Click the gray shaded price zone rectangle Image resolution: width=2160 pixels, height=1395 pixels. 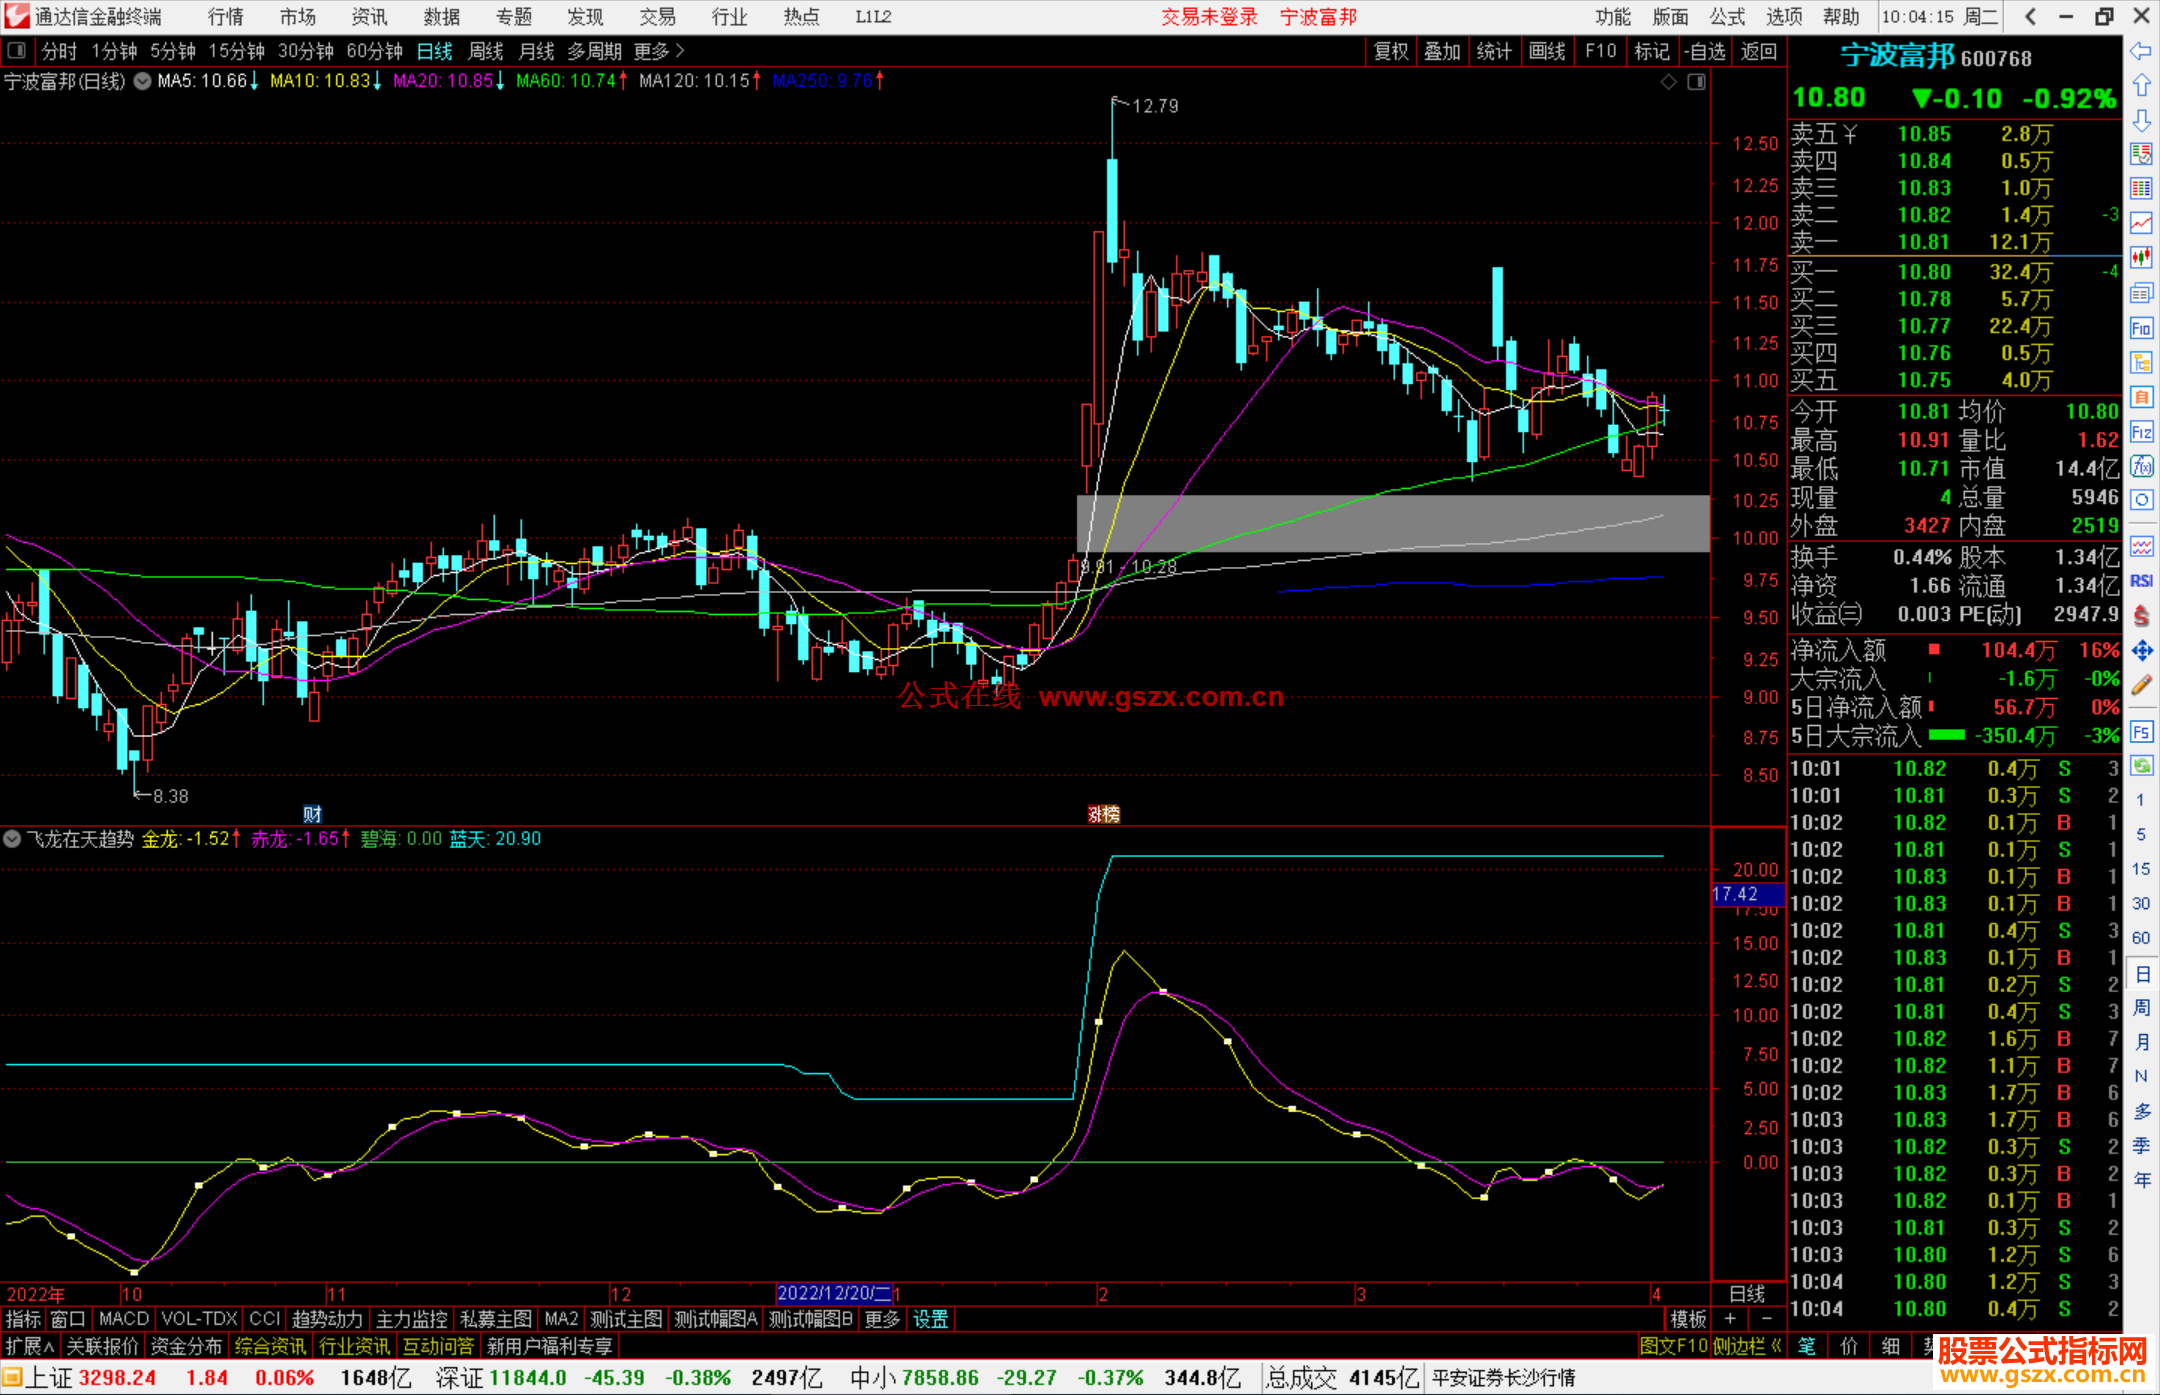[1392, 523]
